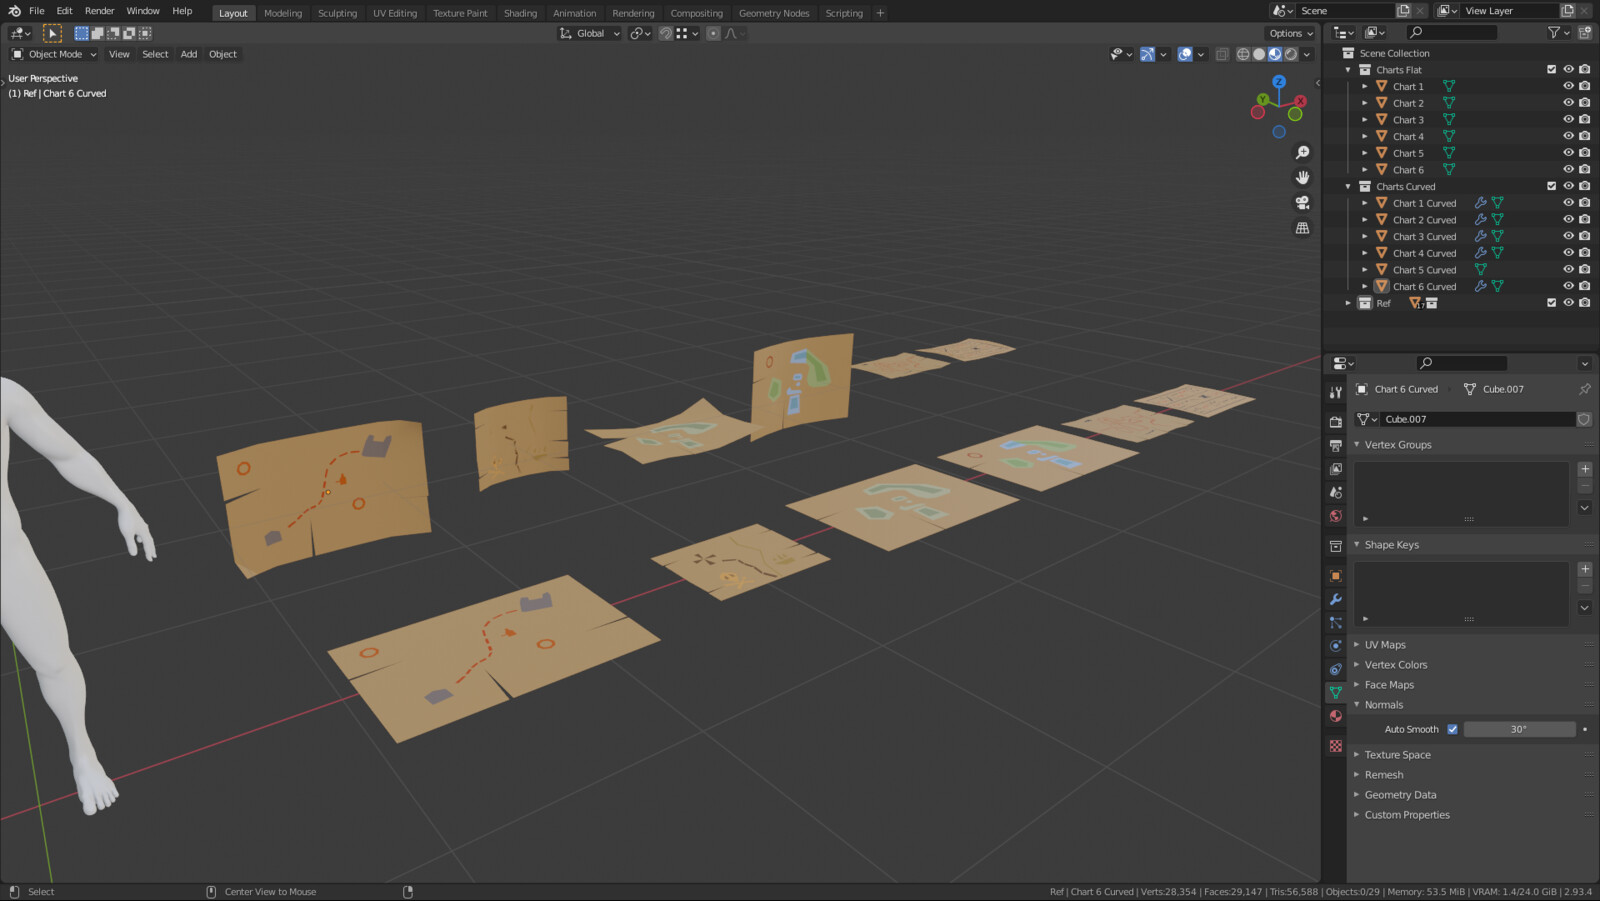
Task: Hide Chart 2 Curved with eye icon
Action: [x=1568, y=220]
